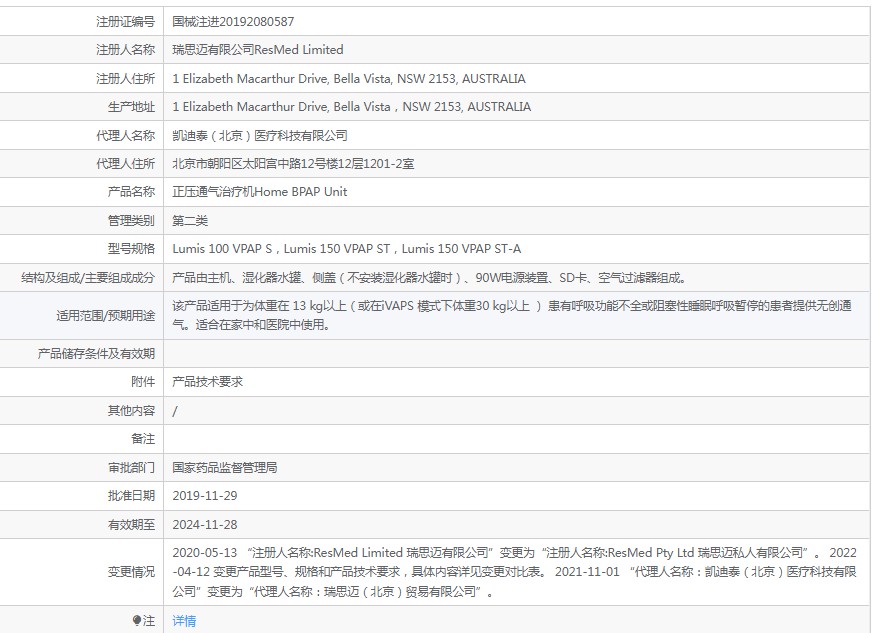Viewport: 884px width, 633px height.
Task: Click the 其他内容 label
Action: coord(131,410)
